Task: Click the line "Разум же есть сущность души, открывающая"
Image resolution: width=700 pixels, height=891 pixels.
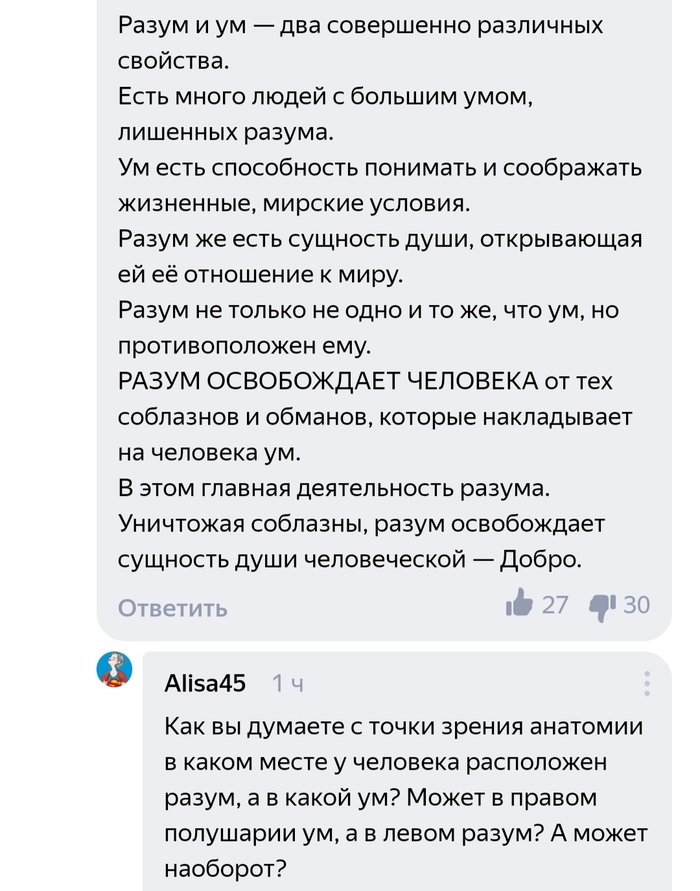Action: pyautogui.click(x=380, y=239)
